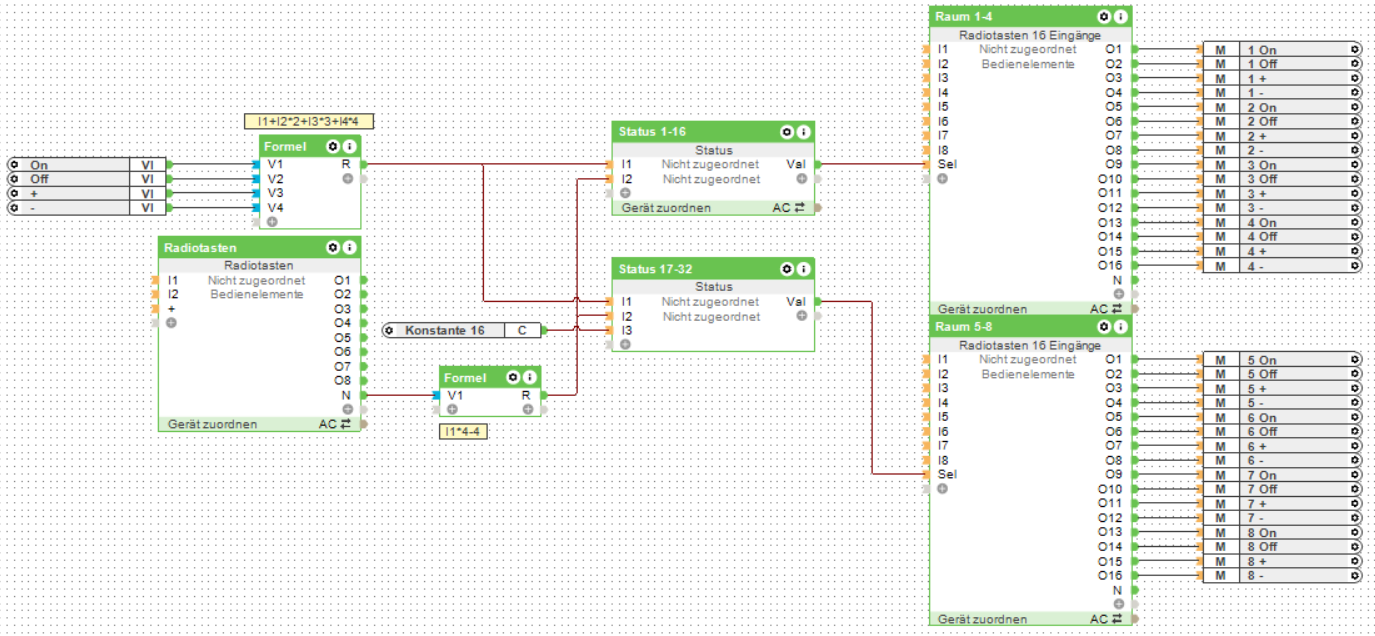Viewport: 1375px width, 636px height.
Task: Add input plus on Status 1-16 below I2
Action: (626, 193)
